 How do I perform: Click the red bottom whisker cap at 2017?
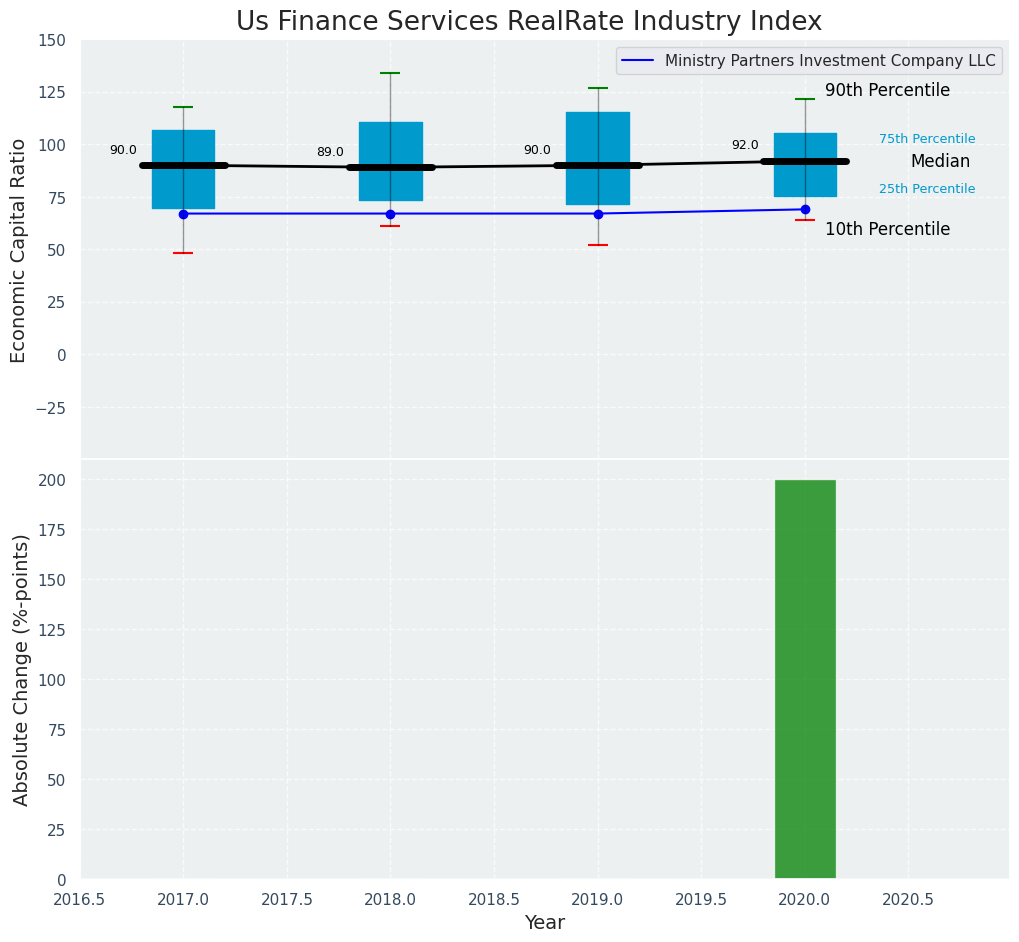[x=183, y=253]
